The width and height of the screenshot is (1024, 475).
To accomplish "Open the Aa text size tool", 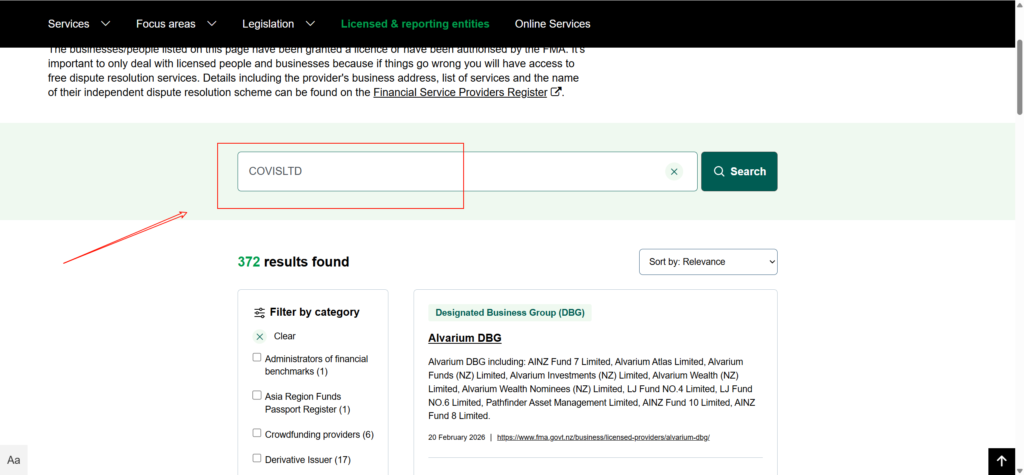I will pos(14,460).
